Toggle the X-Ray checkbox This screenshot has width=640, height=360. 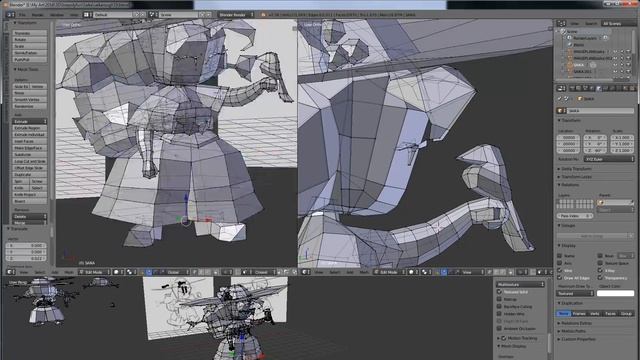click(600, 271)
